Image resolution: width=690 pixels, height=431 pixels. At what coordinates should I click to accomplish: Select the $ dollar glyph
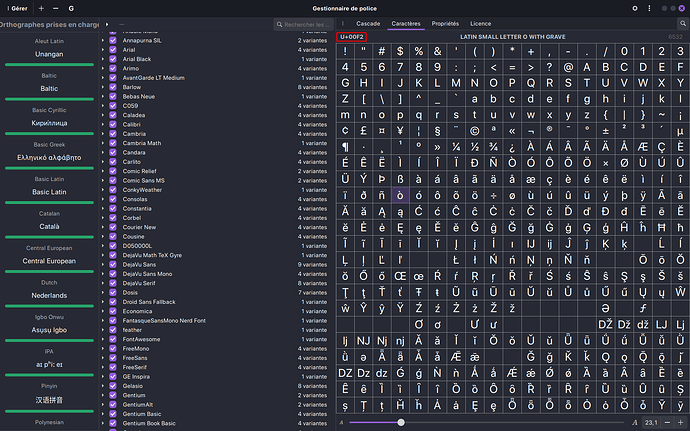click(x=400, y=51)
